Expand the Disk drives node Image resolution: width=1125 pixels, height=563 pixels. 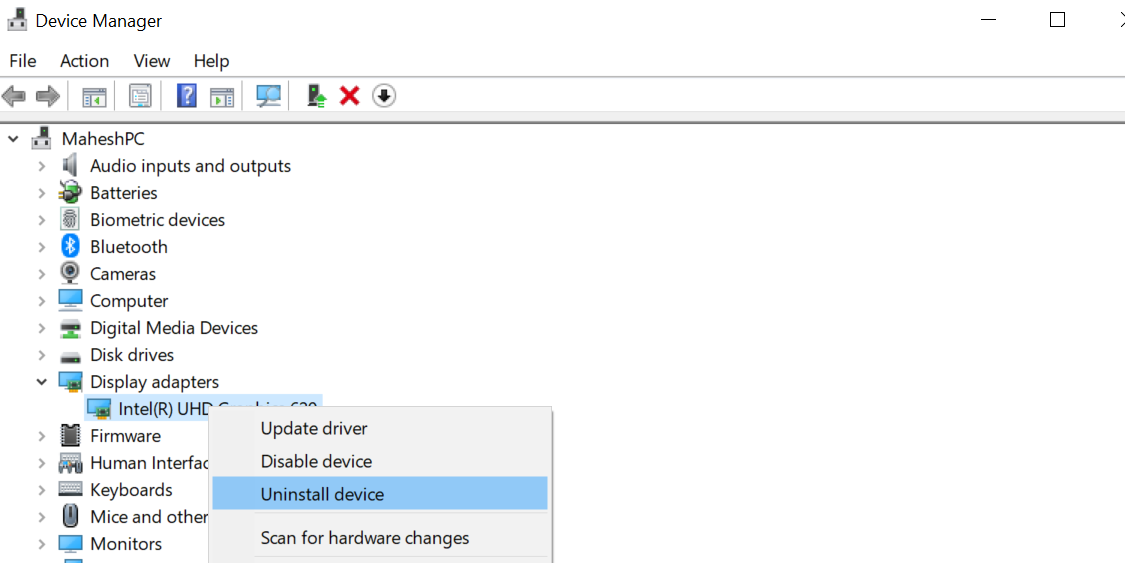tap(42, 355)
